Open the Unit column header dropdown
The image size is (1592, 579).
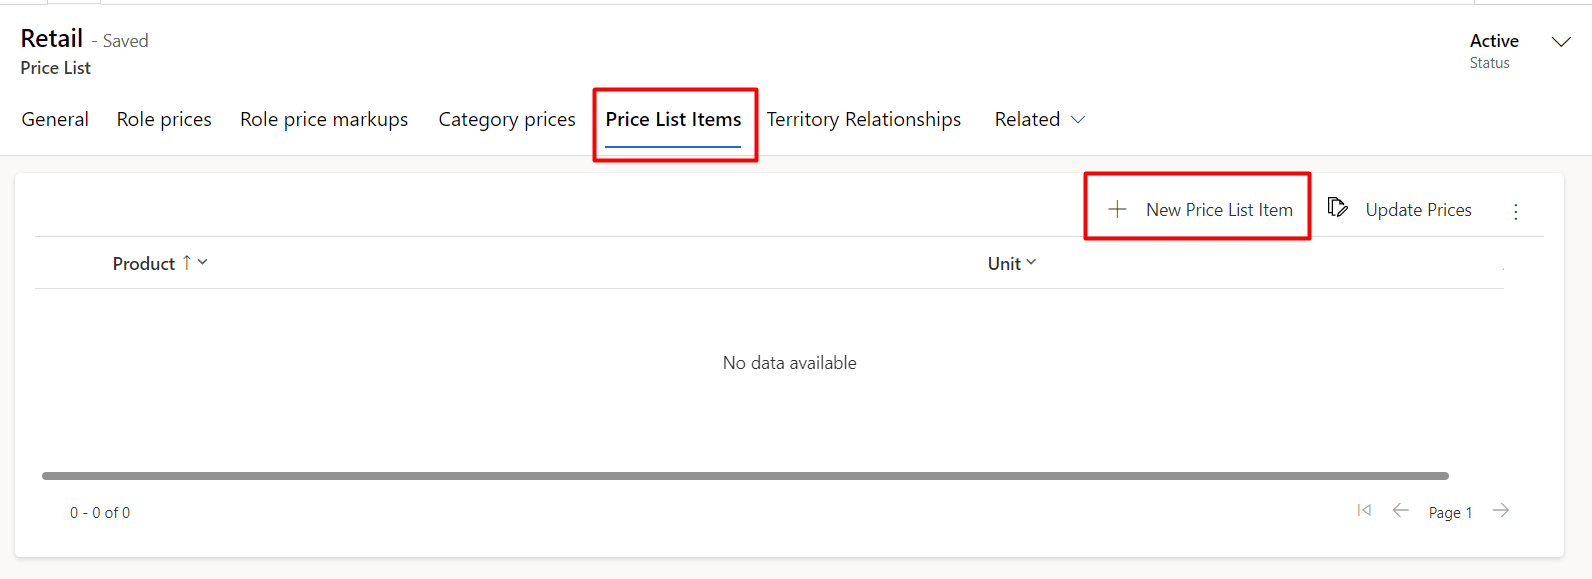(1030, 263)
